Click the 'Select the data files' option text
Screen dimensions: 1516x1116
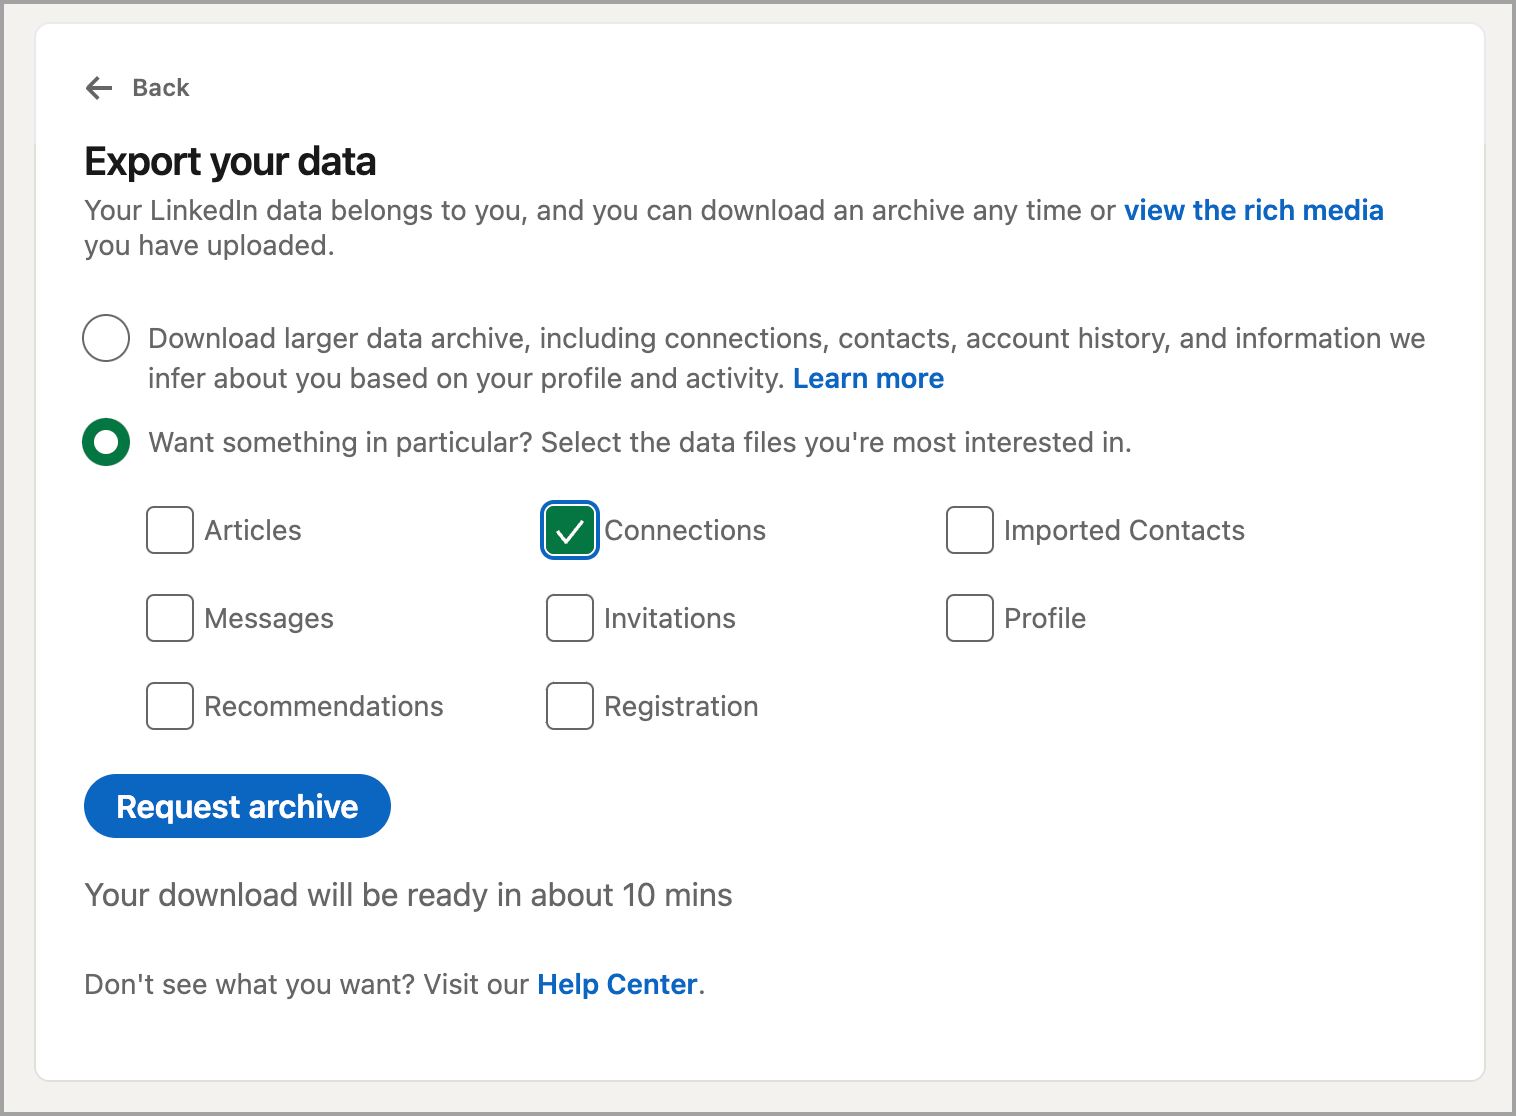(x=640, y=443)
